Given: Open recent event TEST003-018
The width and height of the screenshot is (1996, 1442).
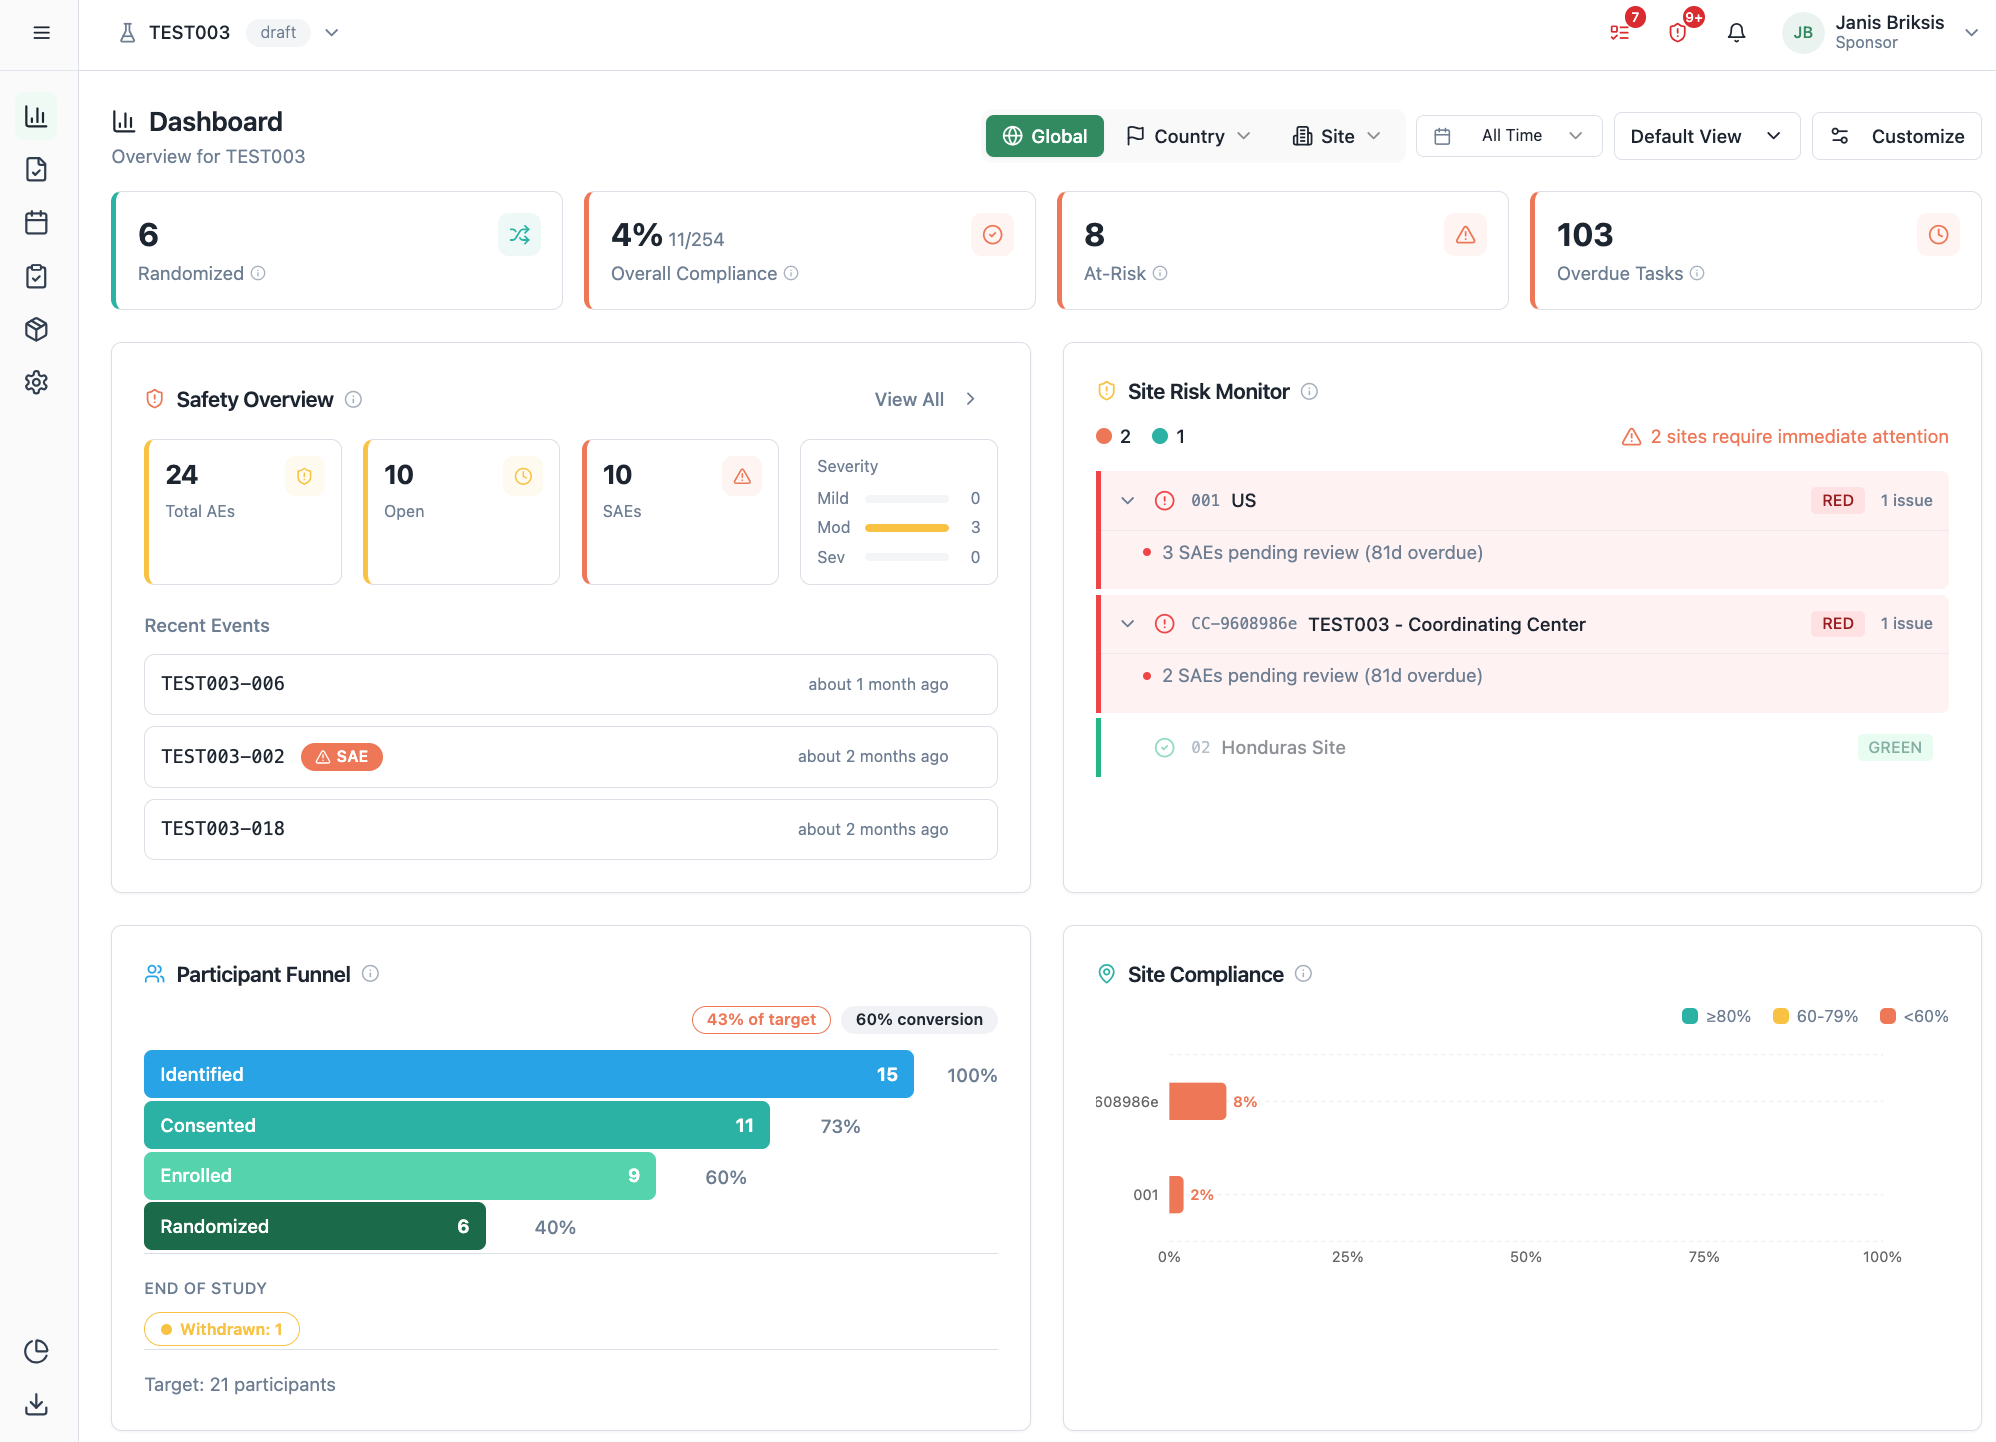Looking at the screenshot, I should point(571,829).
